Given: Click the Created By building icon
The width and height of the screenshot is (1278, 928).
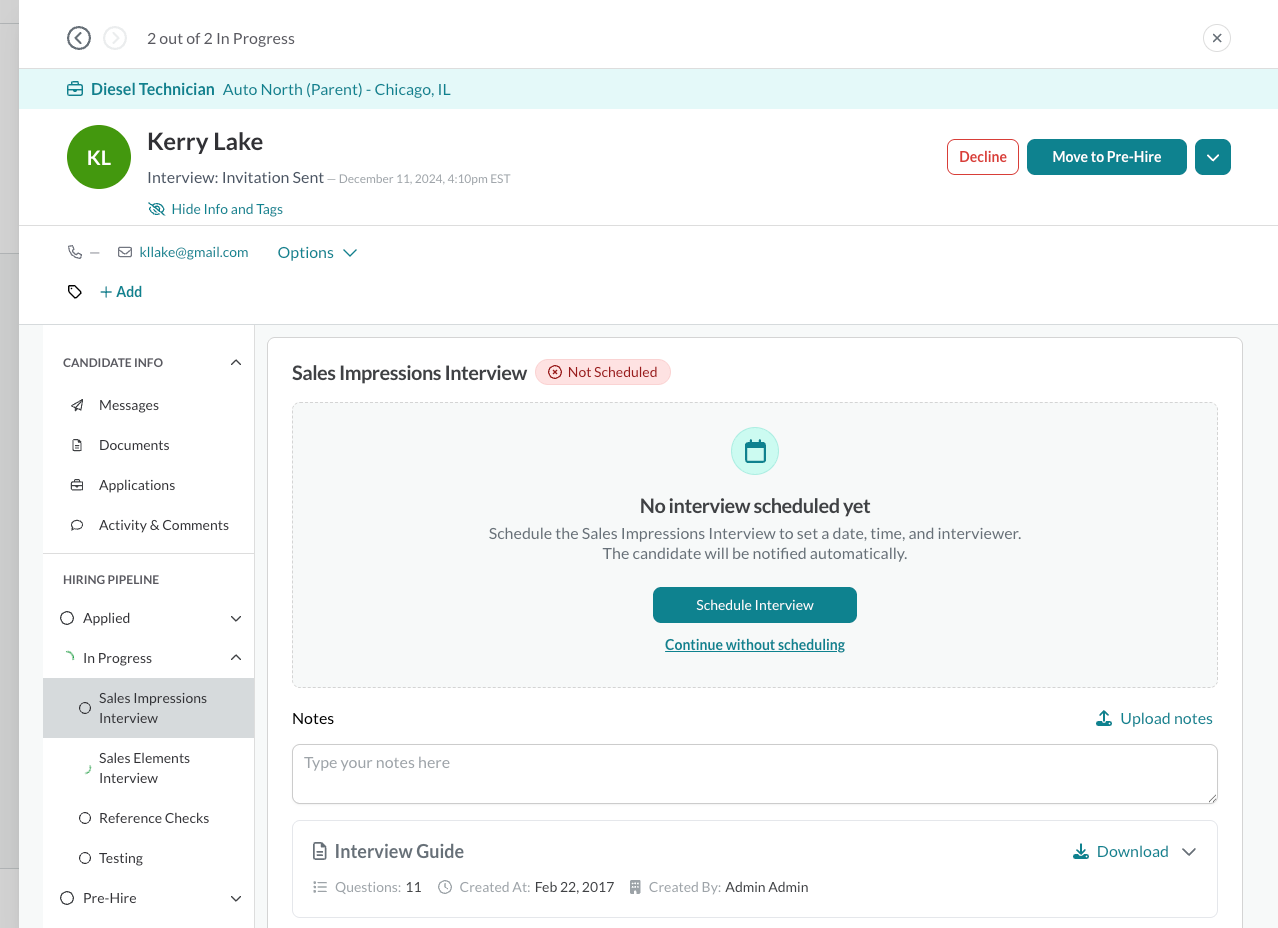Looking at the screenshot, I should (635, 887).
